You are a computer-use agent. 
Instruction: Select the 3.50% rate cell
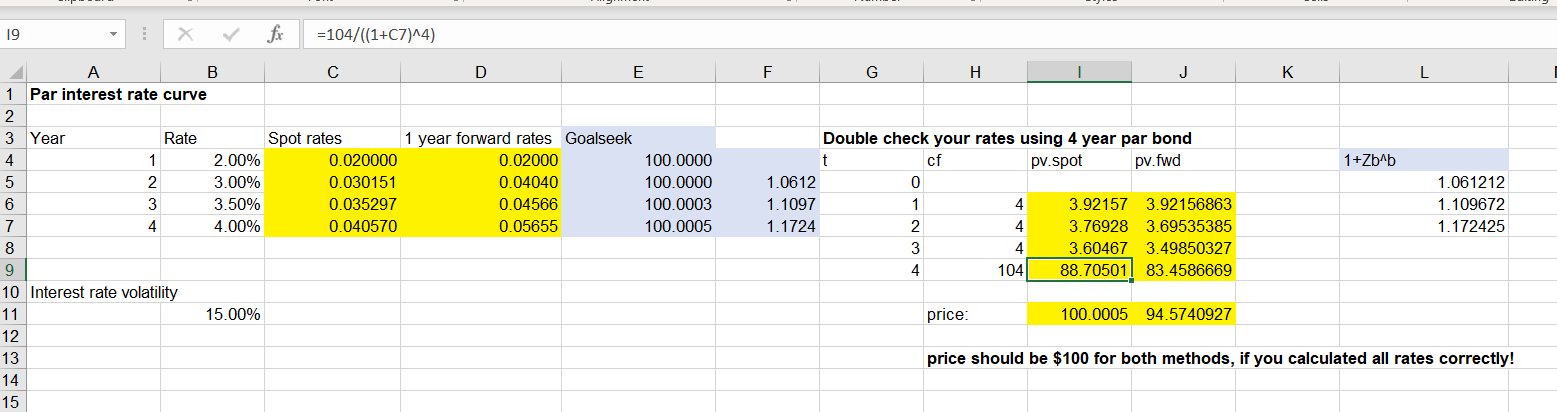[212, 204]
